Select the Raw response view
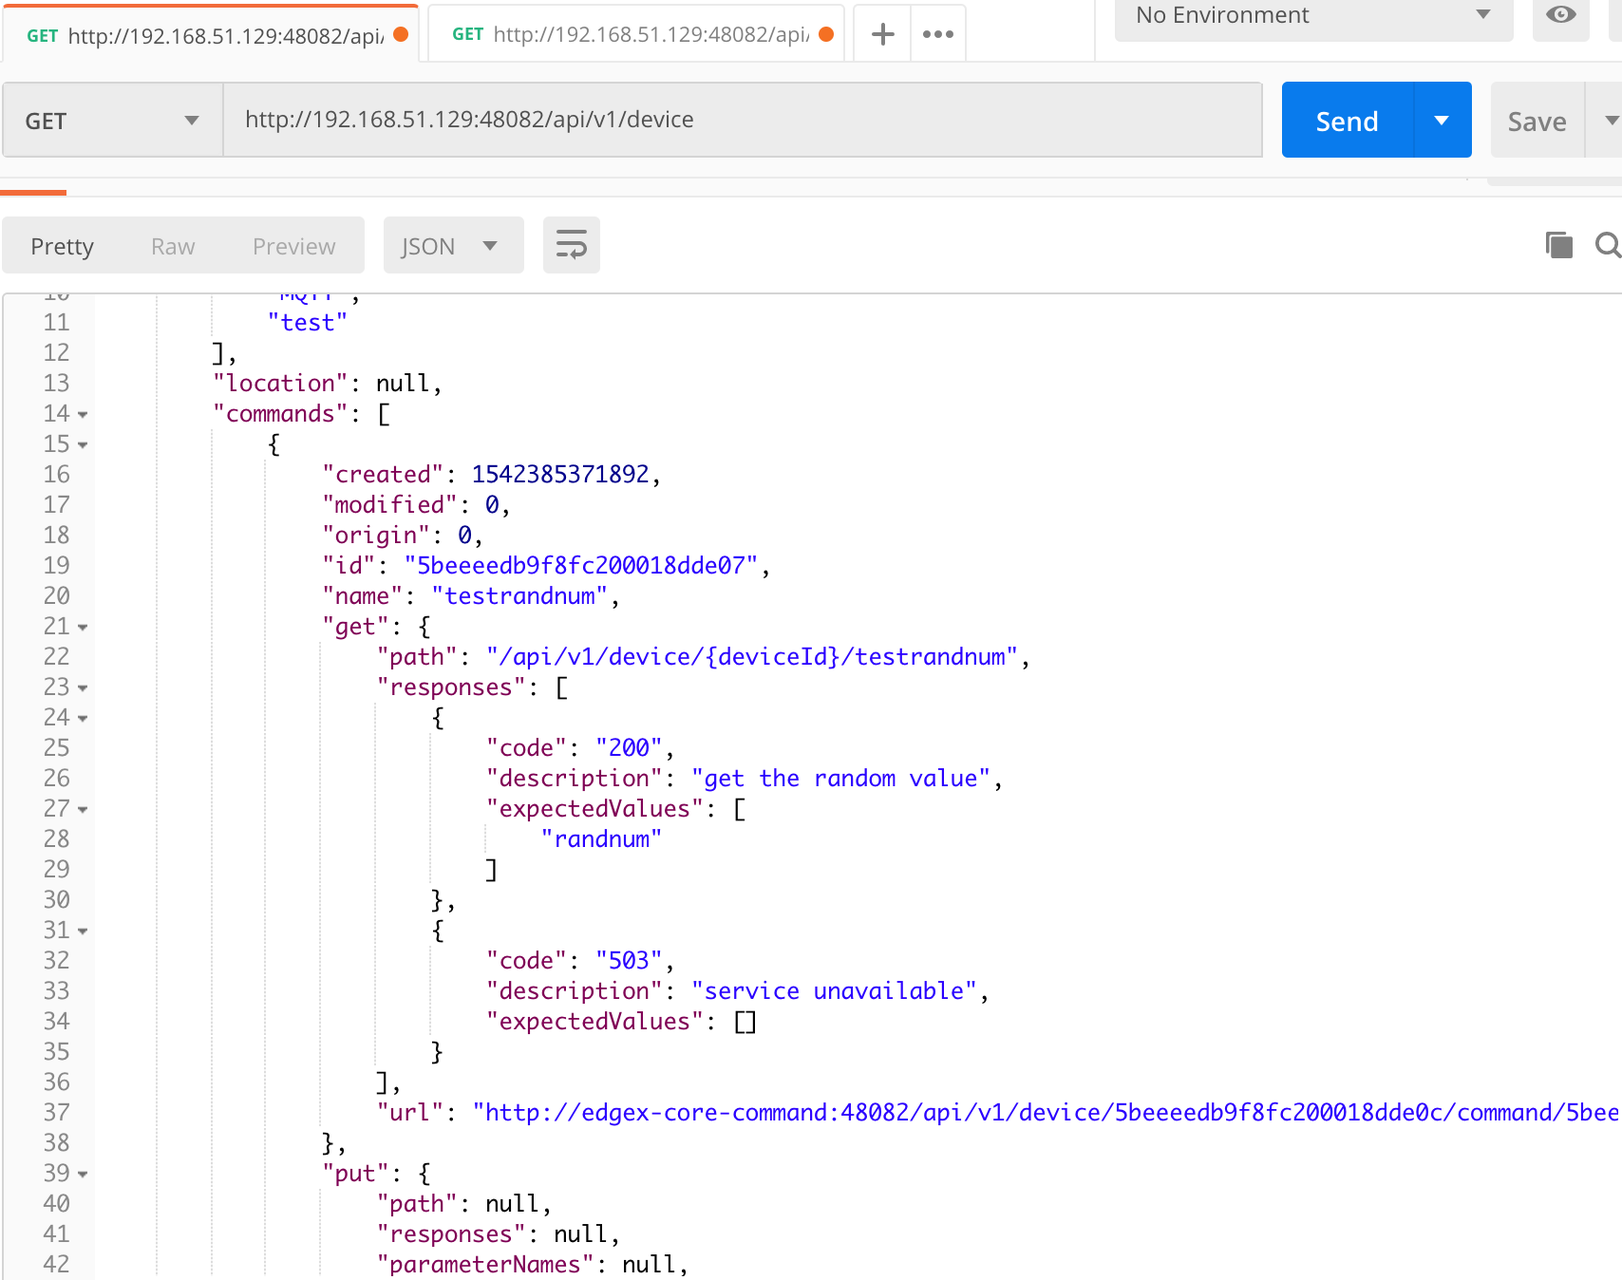This screenshot has height=1280, width=1622. pyautogui.click(x=173, y=246)
